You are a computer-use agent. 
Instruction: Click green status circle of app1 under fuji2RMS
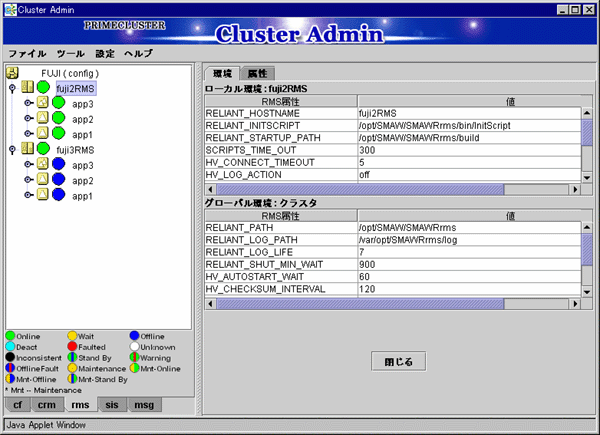click(58, 134)
